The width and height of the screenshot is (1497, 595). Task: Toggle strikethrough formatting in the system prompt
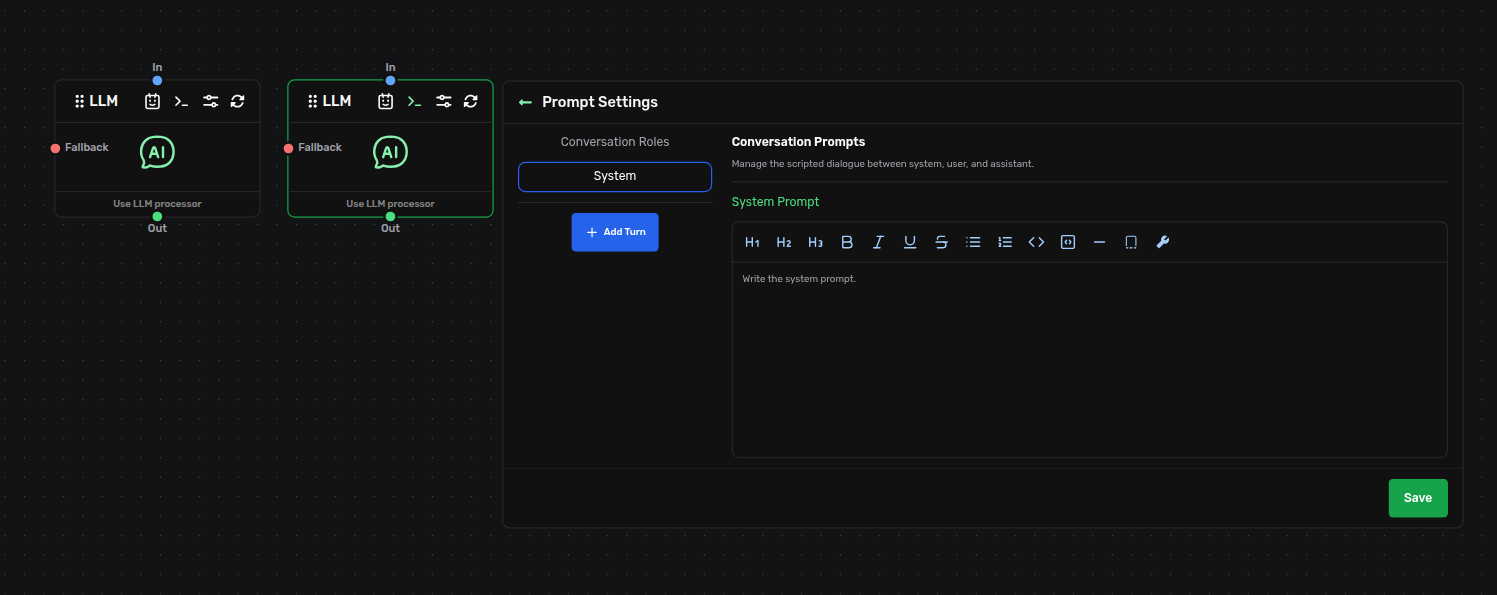click(x=941, y=242)
